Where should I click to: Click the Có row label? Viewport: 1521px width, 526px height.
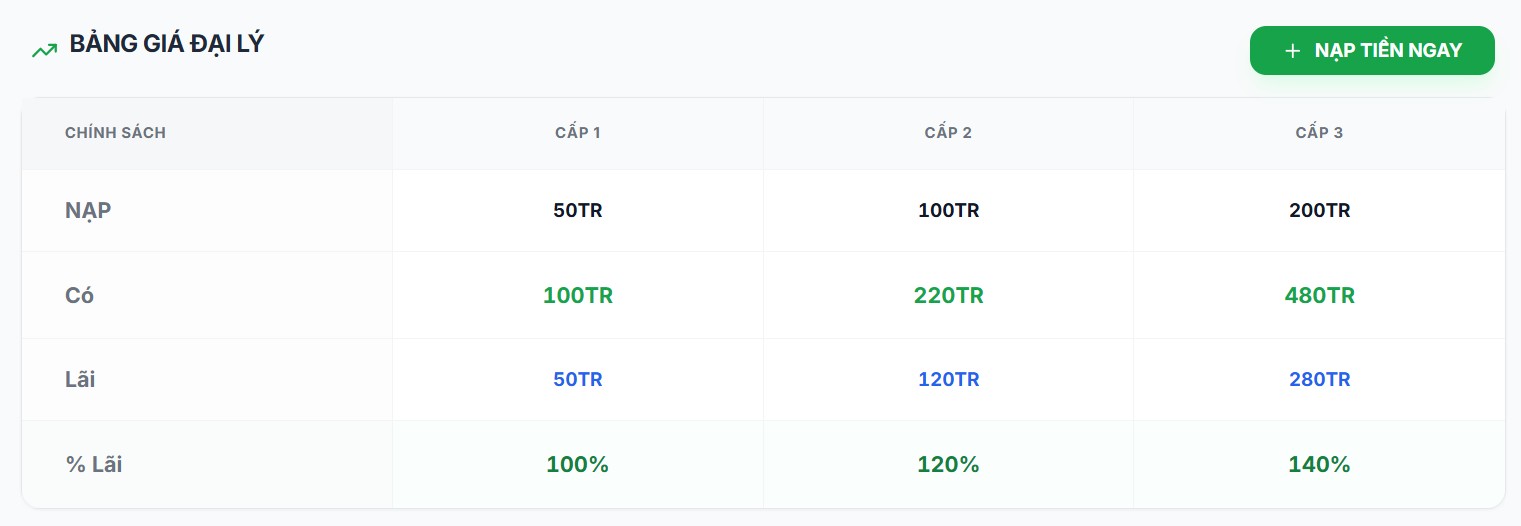click(80, 296)
